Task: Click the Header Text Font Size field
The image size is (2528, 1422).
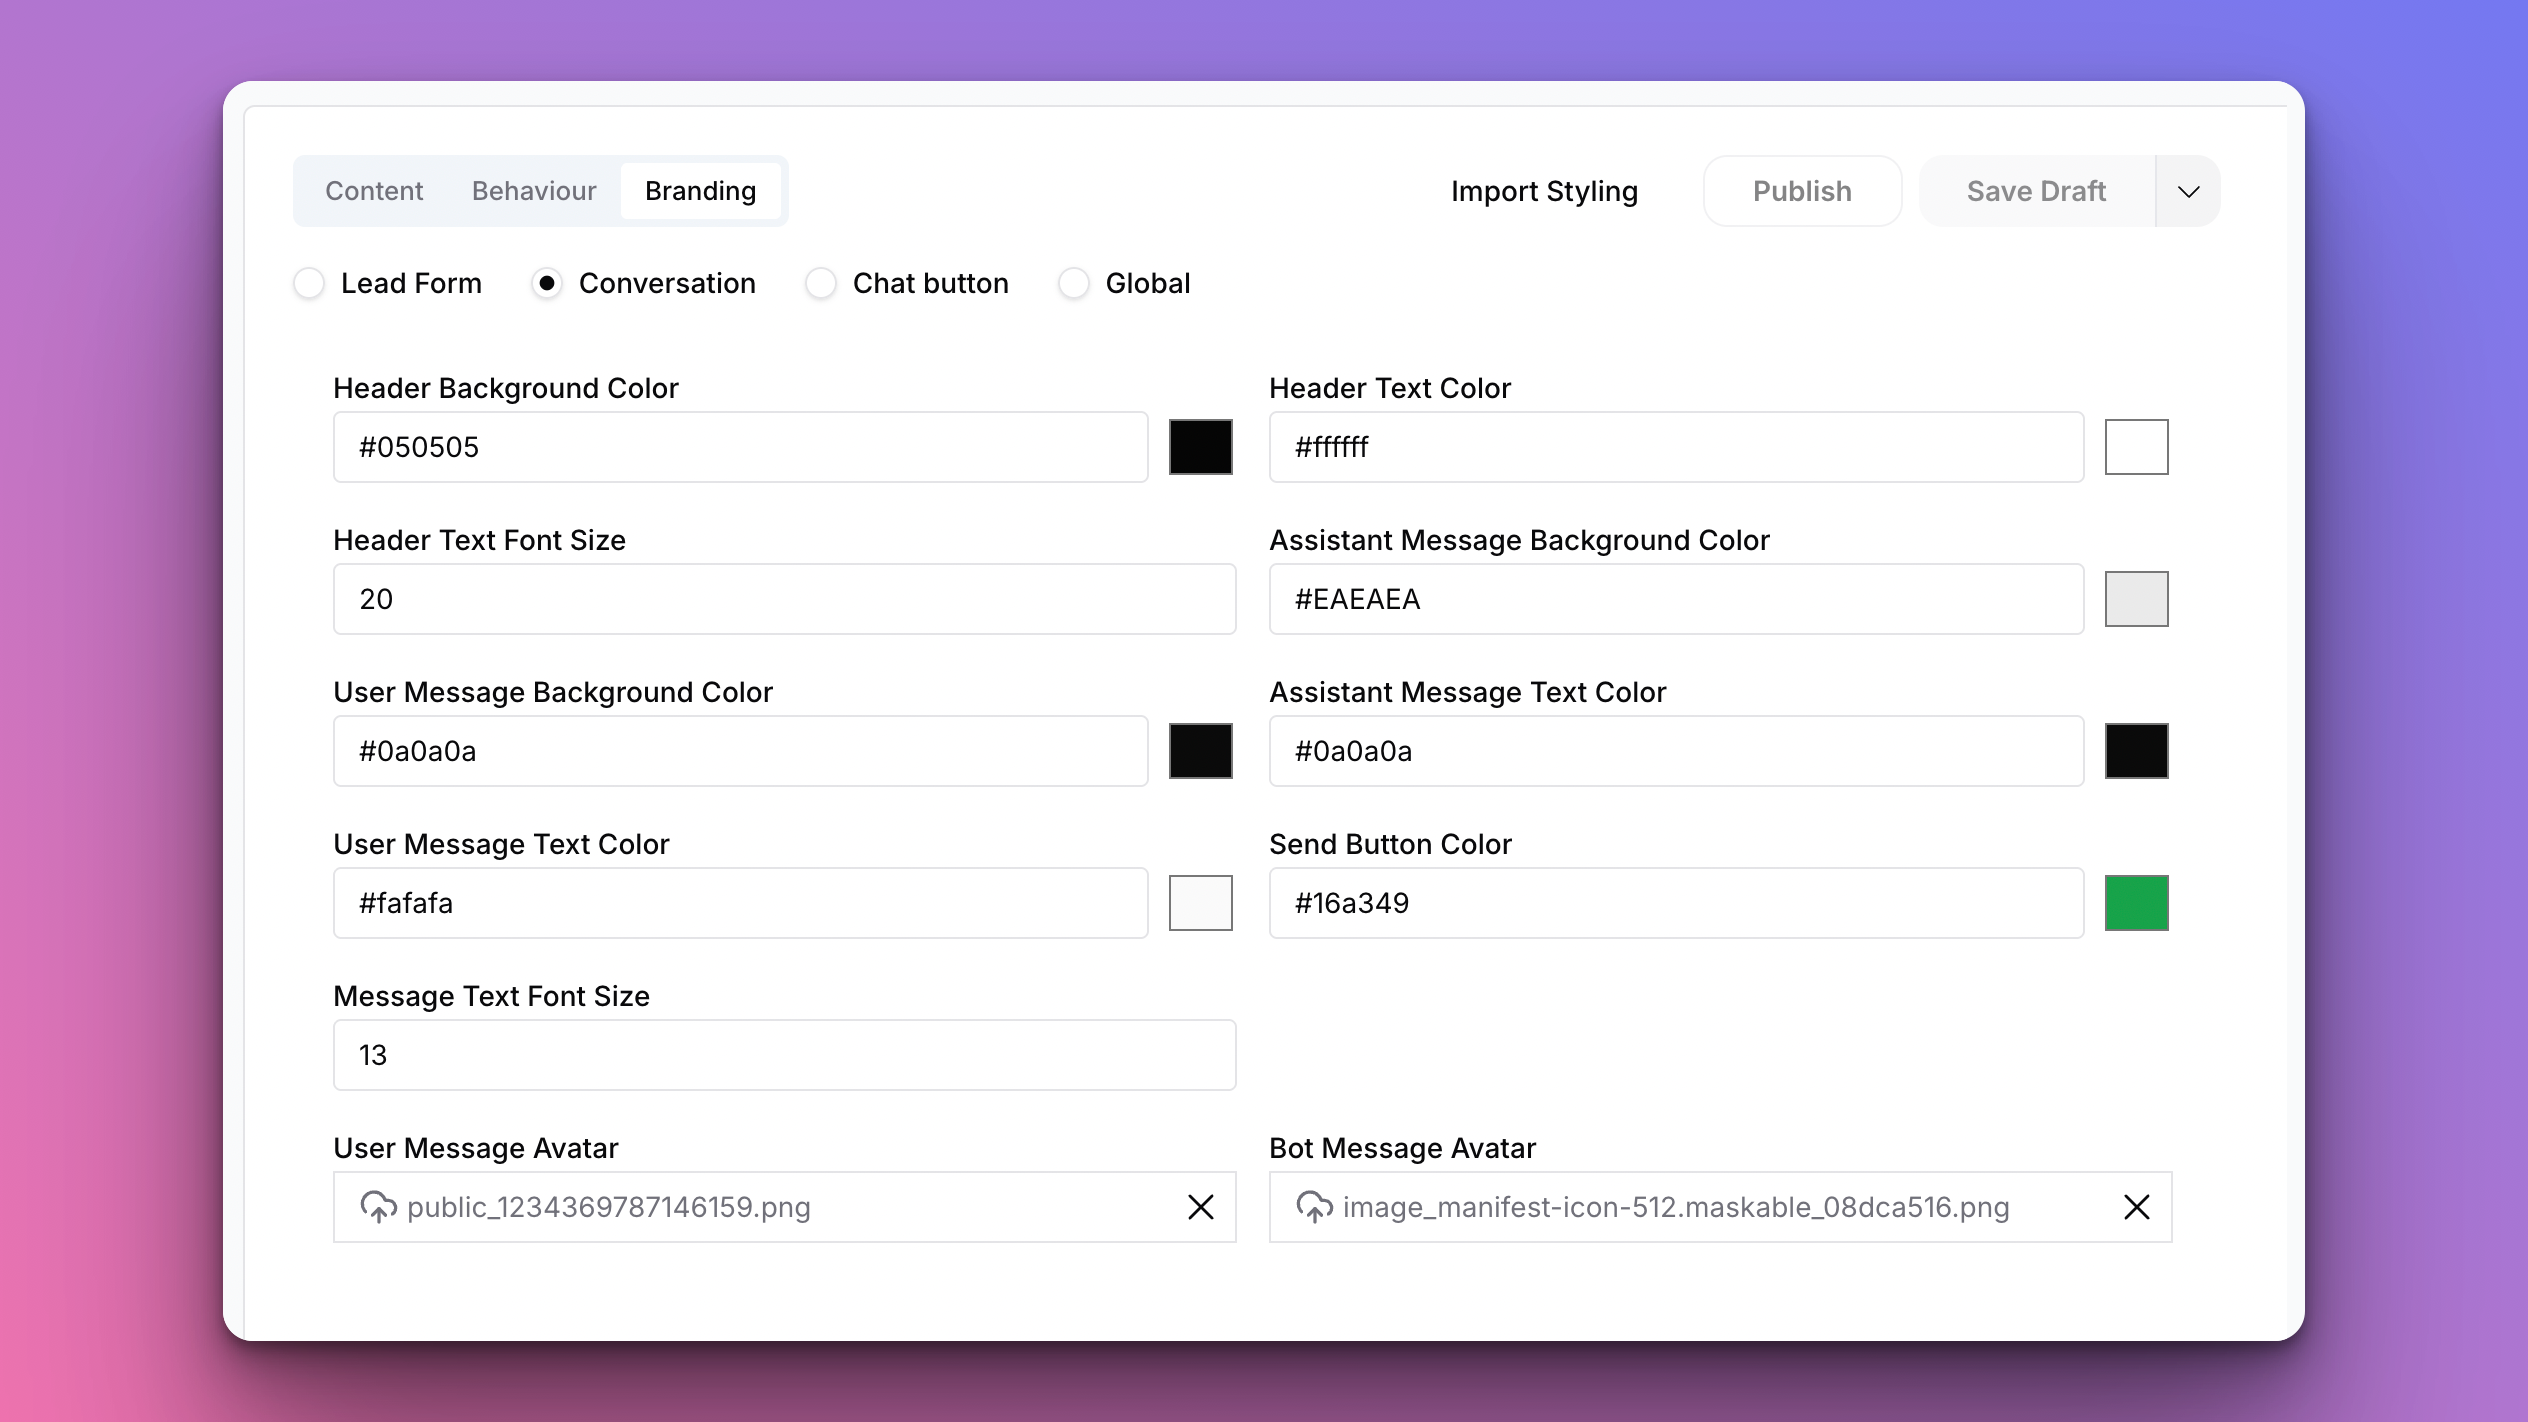Action: pos(784,599)
